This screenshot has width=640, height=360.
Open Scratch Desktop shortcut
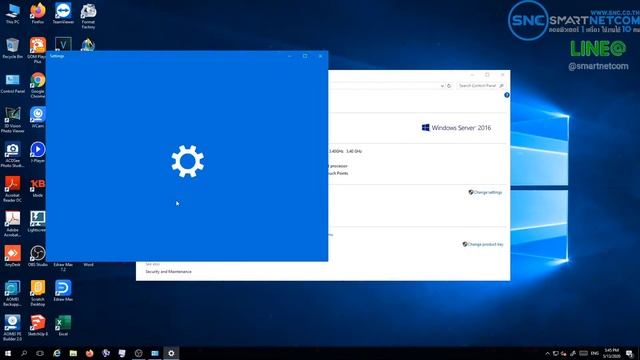[38, 293]
